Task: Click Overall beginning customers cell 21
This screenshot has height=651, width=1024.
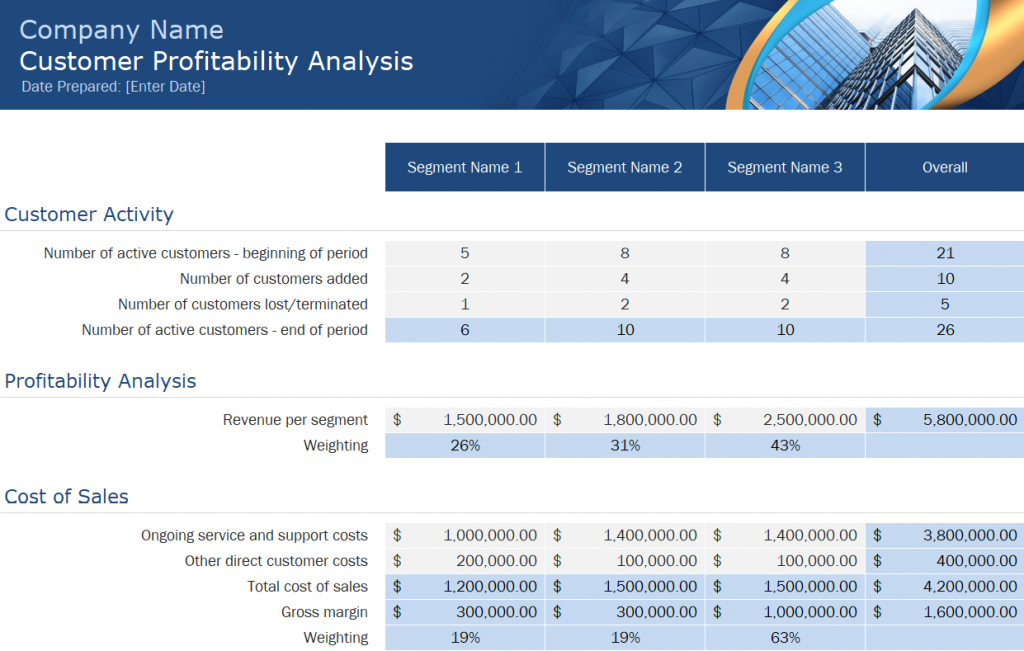Action: point(945,253)
